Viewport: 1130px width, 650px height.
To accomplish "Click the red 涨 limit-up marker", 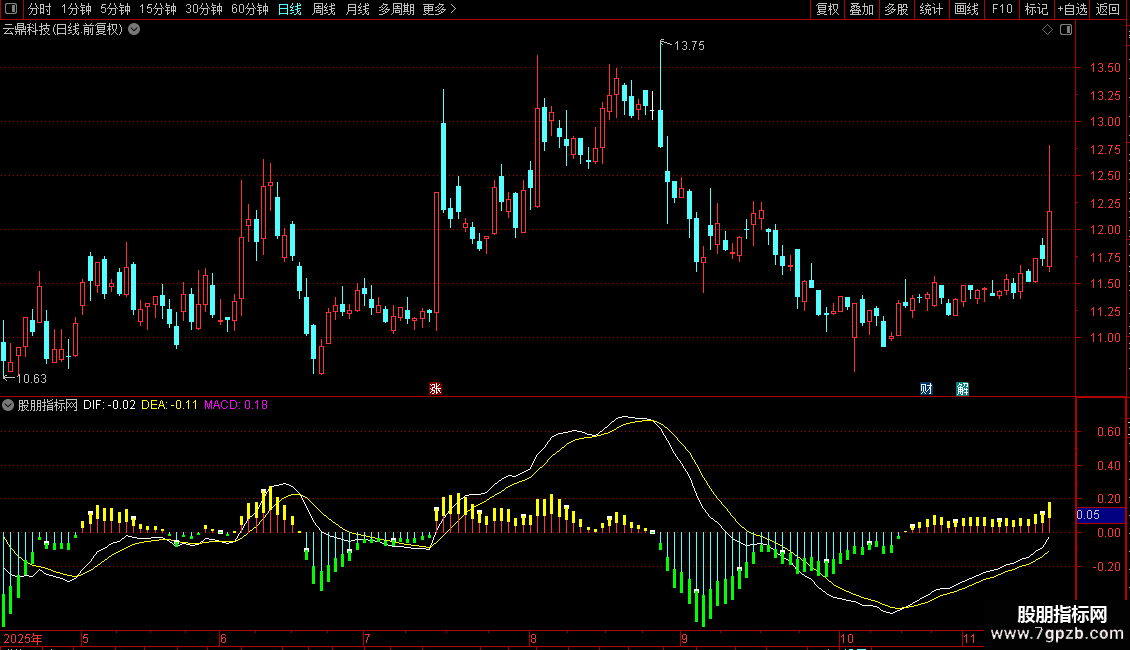I will click(435, 389).
